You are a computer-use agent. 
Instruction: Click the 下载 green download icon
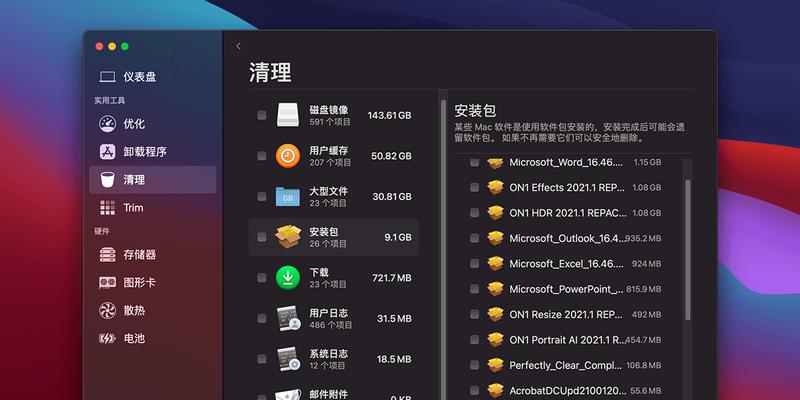(x=288, y=278)
